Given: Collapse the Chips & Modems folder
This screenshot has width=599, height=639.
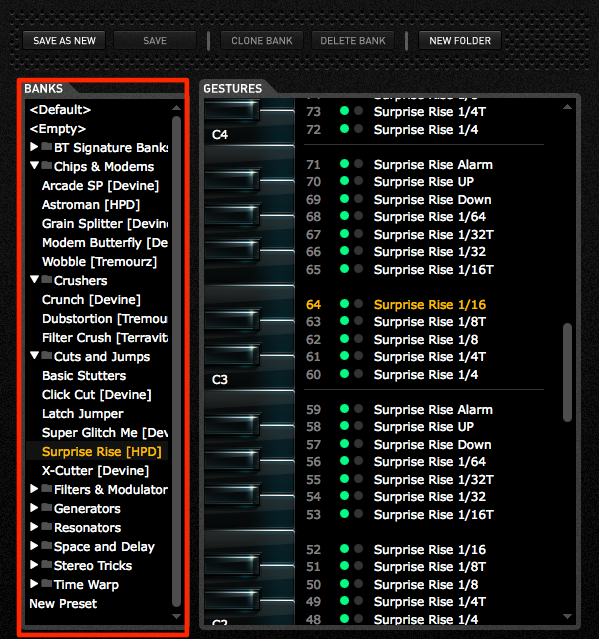Looking at the screenshot, I should click(x=34, y=165).
